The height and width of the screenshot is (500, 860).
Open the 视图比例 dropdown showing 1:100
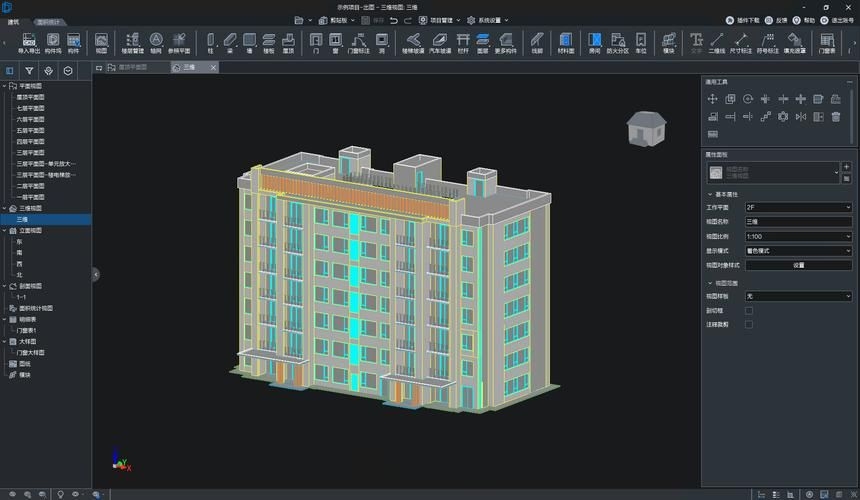click(x=798, y=236)
